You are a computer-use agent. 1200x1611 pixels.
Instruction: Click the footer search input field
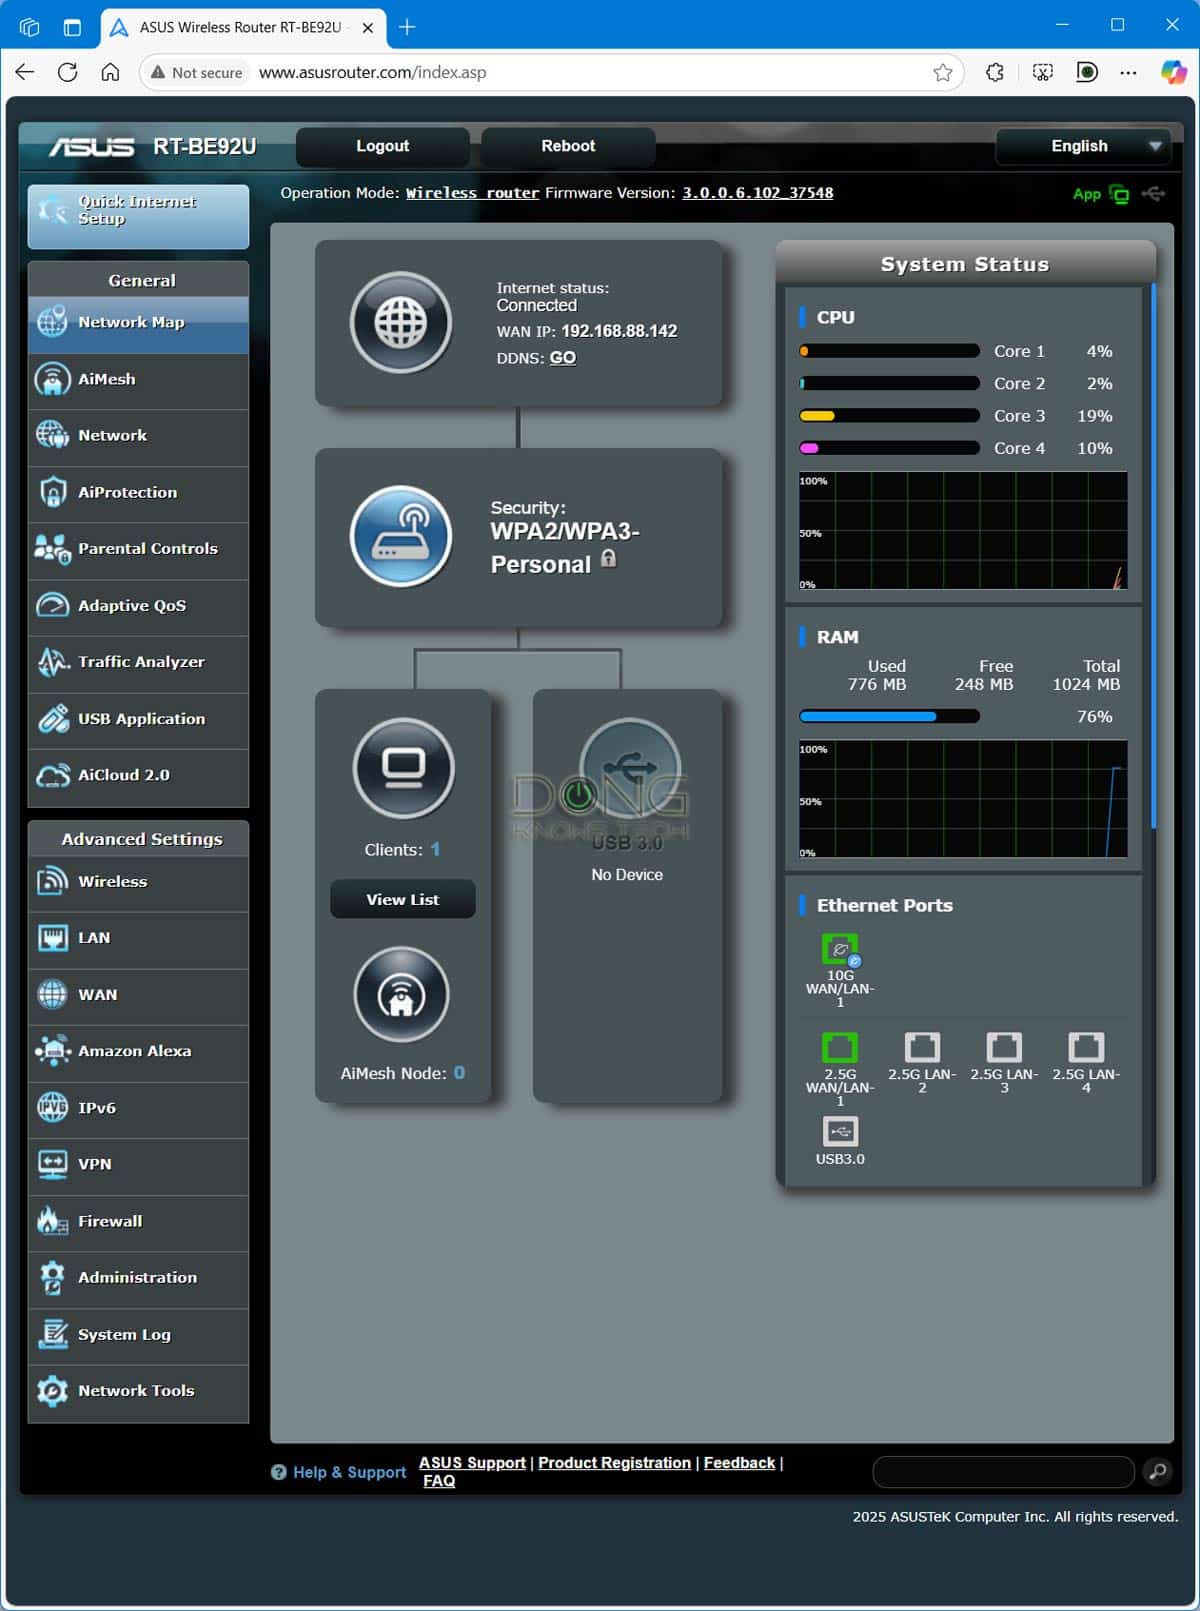click(x=1003, y=1471)
